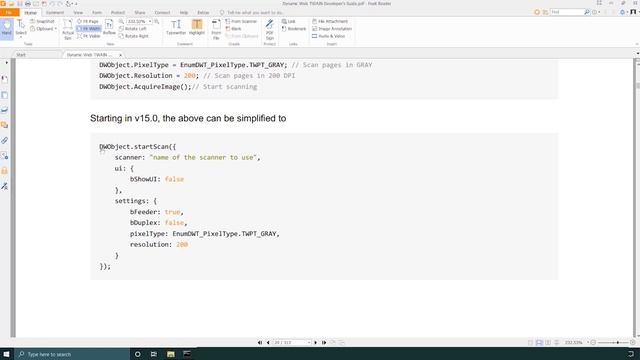Open the Protect ribbon tab
Image resolution: width=640 pixels, height=360 pixels.
[x=118, y=13]
